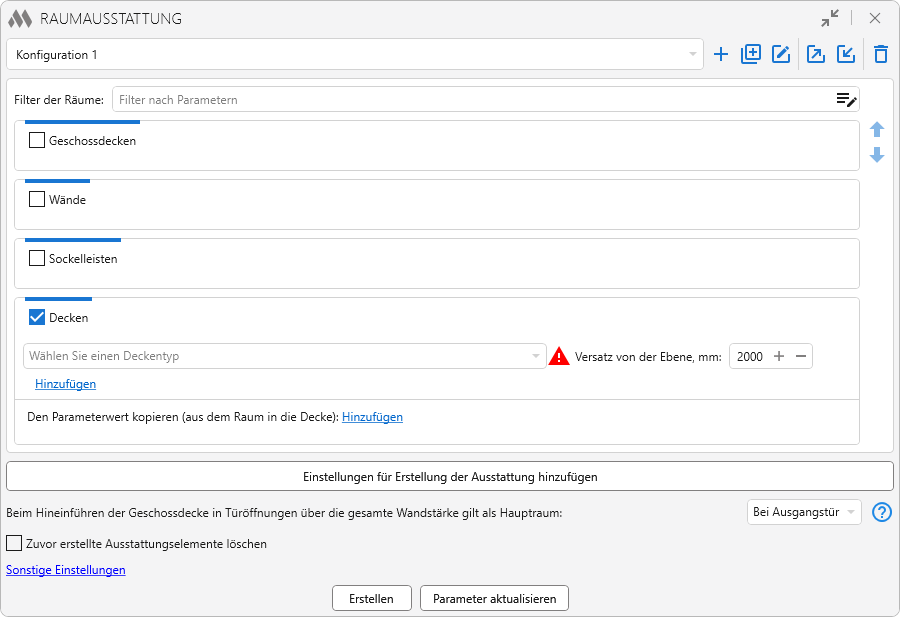Open help for main room setting
The width and height of the screenshot is (900, 617).
pyautogui.click(x=881, y=513)
